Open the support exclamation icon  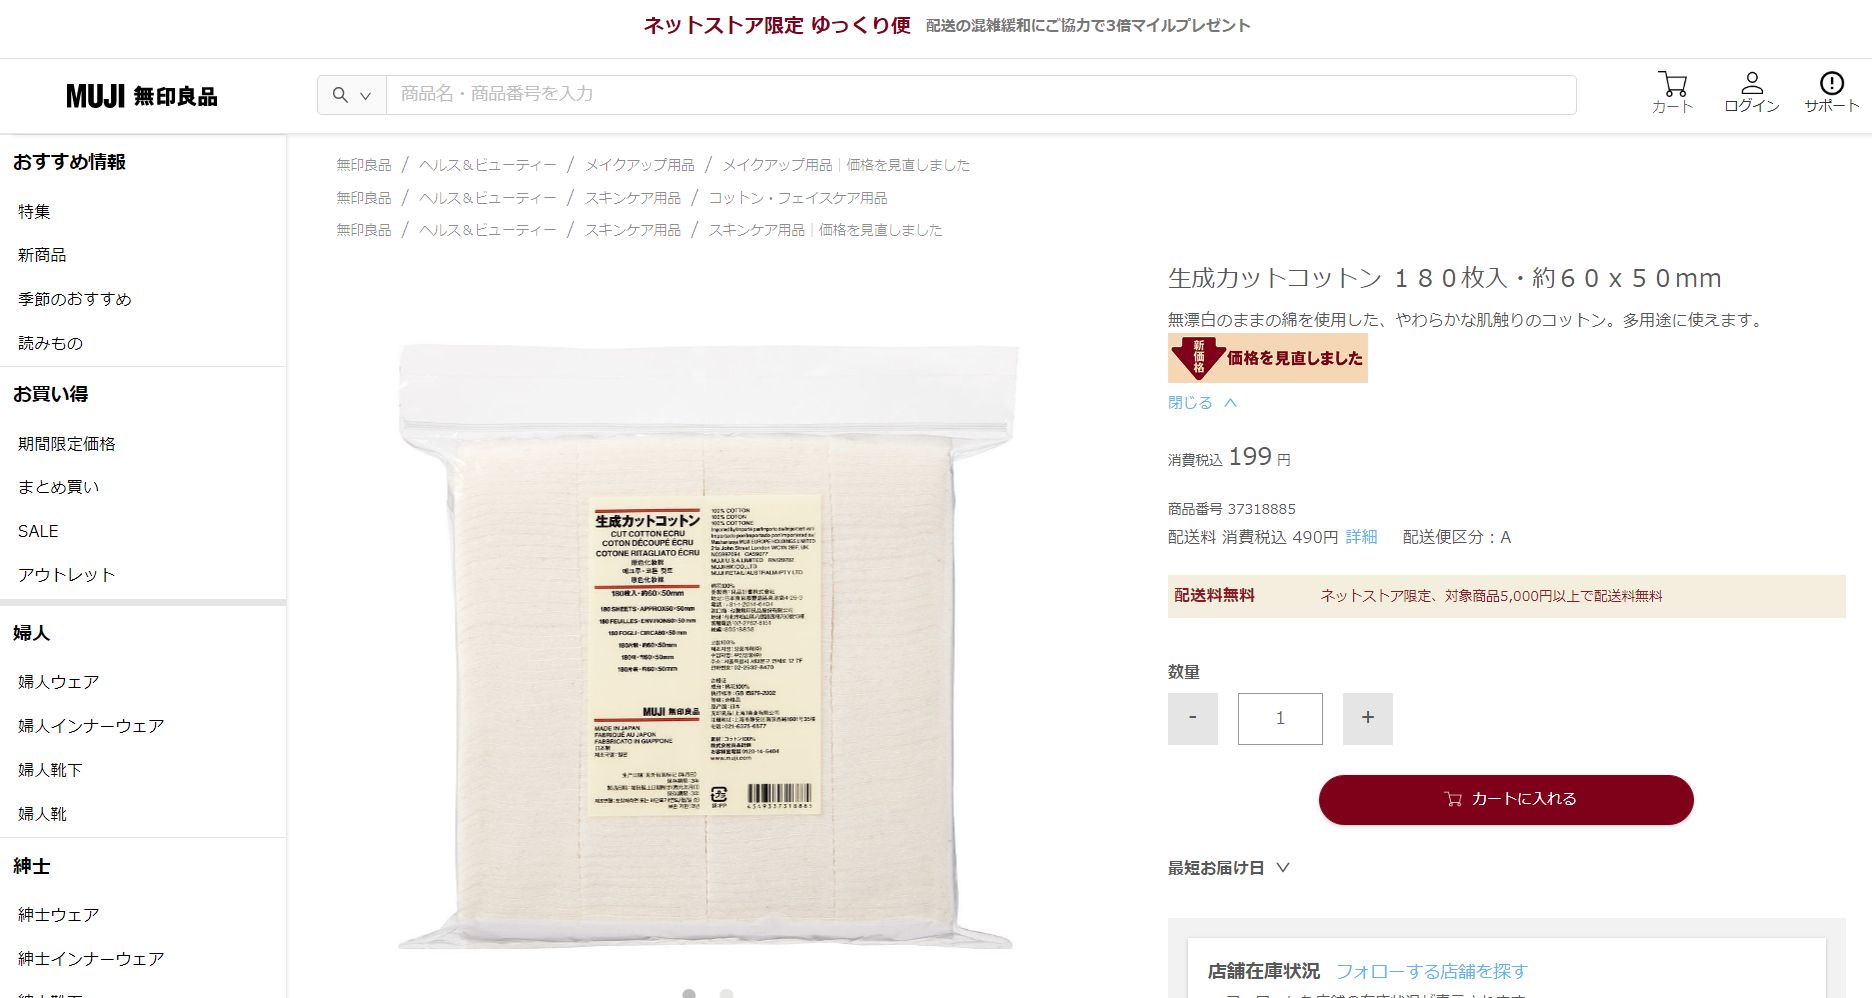click(1831, 83)
